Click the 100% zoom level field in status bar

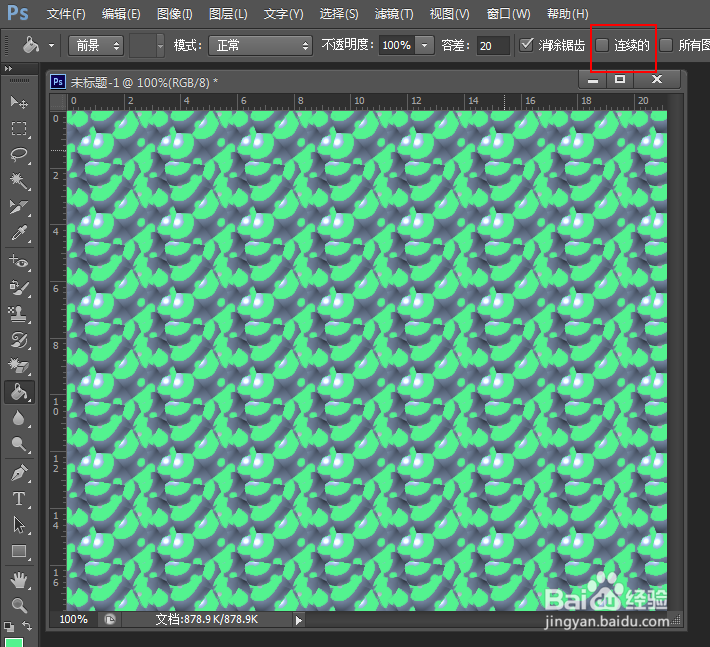(x=74, y=619)
